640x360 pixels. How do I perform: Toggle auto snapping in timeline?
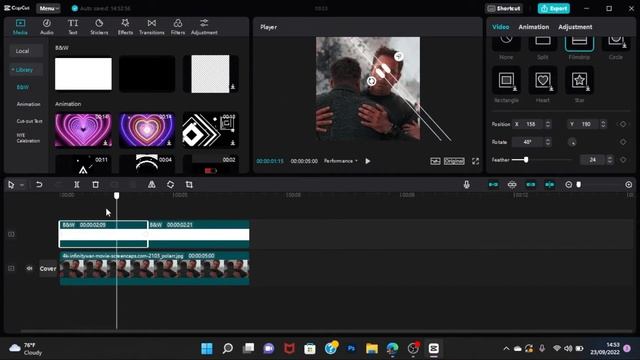pyautogui.click(x=512, y=184)
